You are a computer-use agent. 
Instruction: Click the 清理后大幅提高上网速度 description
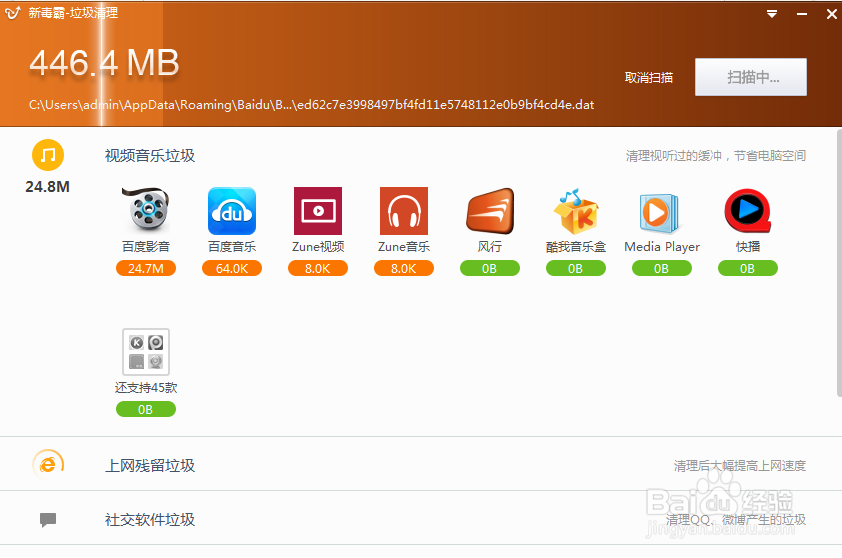739,466
